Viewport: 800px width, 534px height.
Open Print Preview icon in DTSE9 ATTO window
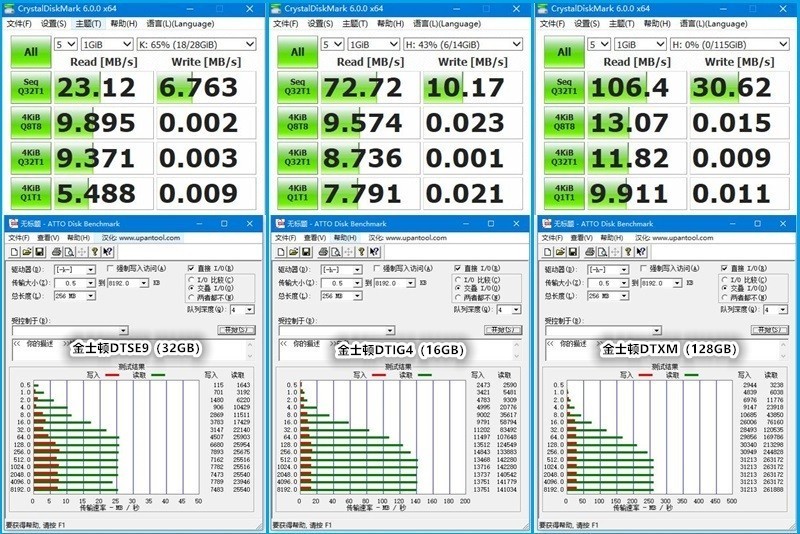pyautogui.click(x=69, y=251)
